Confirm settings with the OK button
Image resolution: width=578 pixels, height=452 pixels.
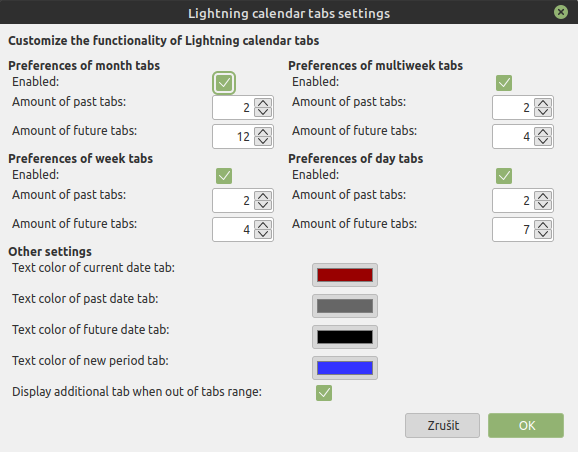point(526,425)
